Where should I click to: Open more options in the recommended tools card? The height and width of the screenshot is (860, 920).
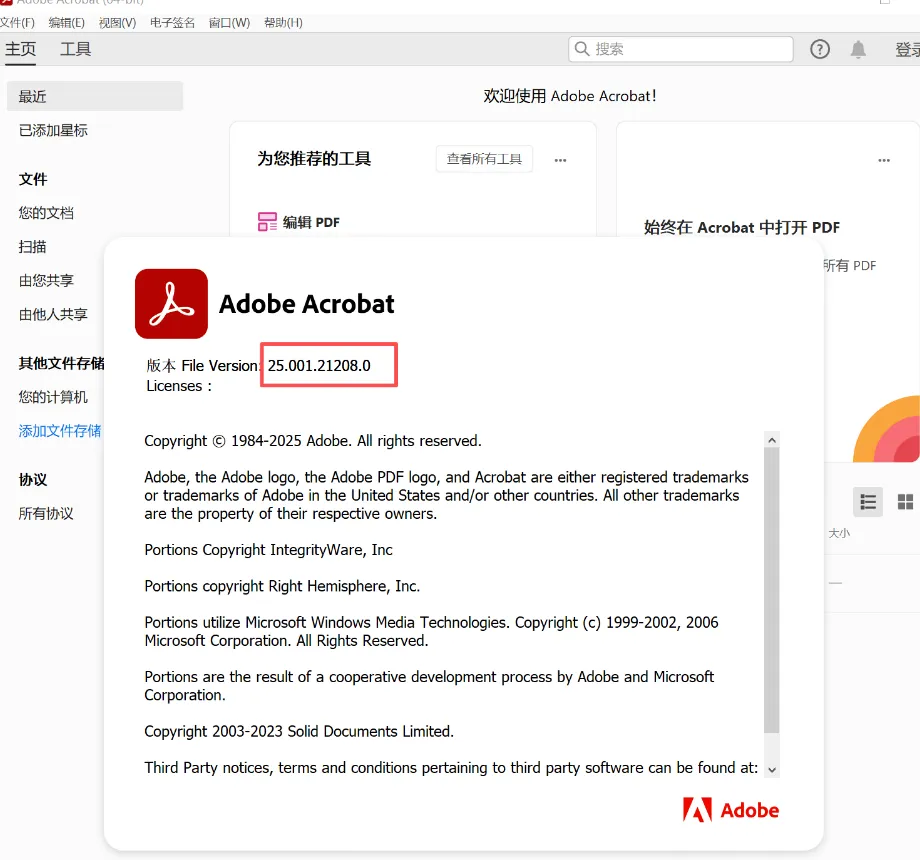click(560, 160)
